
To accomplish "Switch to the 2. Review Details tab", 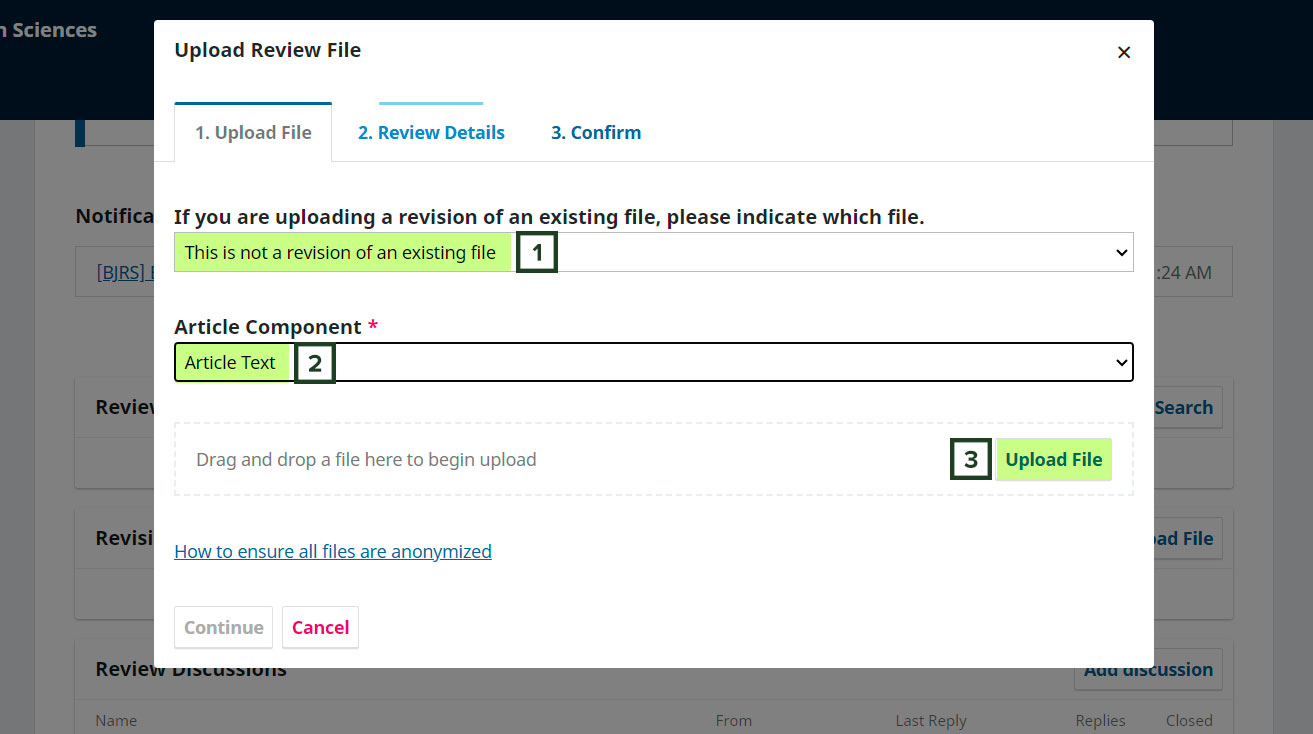I will (x=431, y=132).
